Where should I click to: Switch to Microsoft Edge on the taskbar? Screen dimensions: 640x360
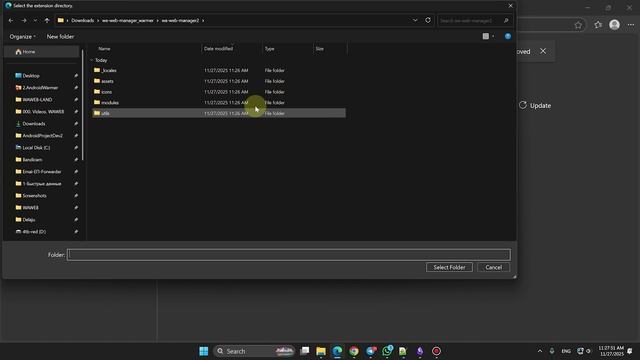337,351
